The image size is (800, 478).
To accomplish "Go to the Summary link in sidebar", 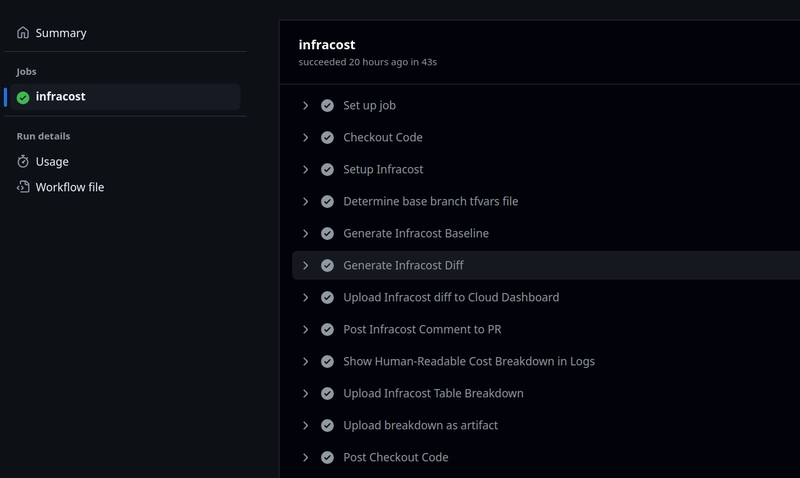I will pos(61,33).
